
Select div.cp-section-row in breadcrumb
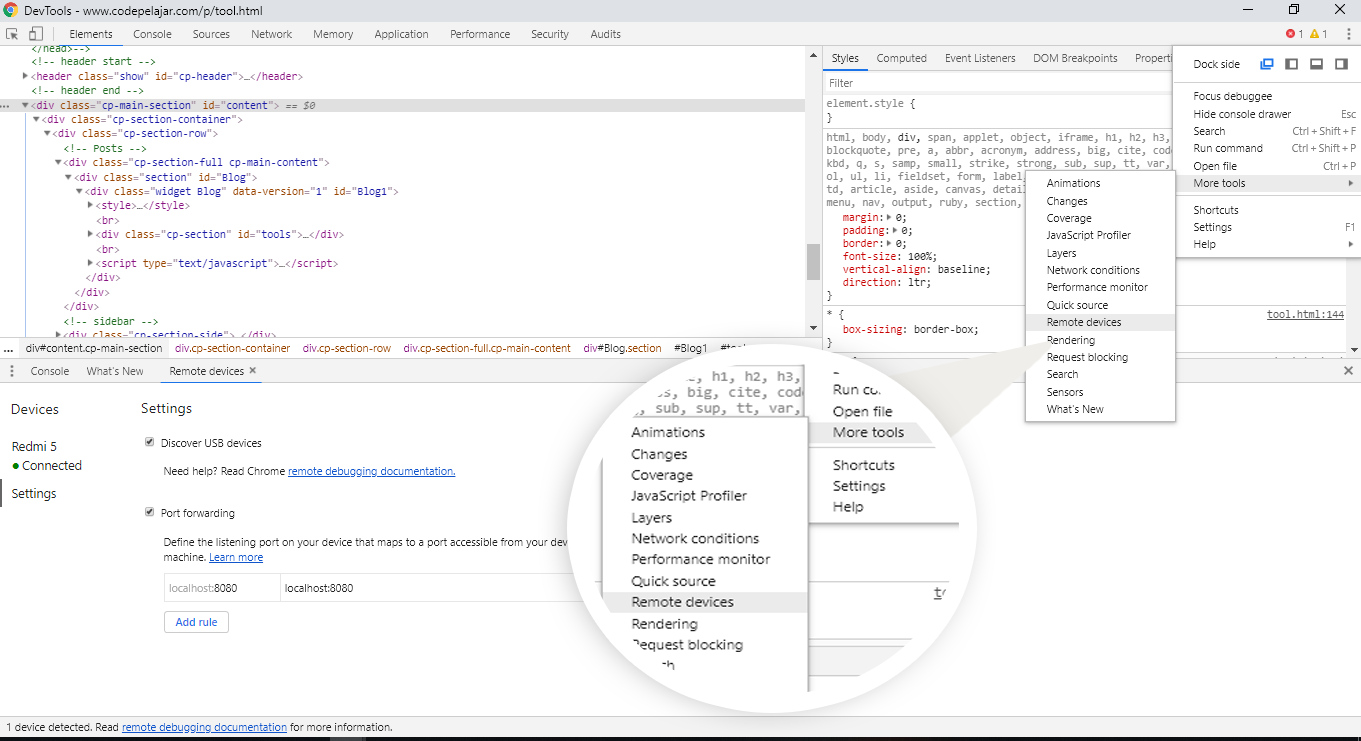pyautogui.click(x=347, y=349)
